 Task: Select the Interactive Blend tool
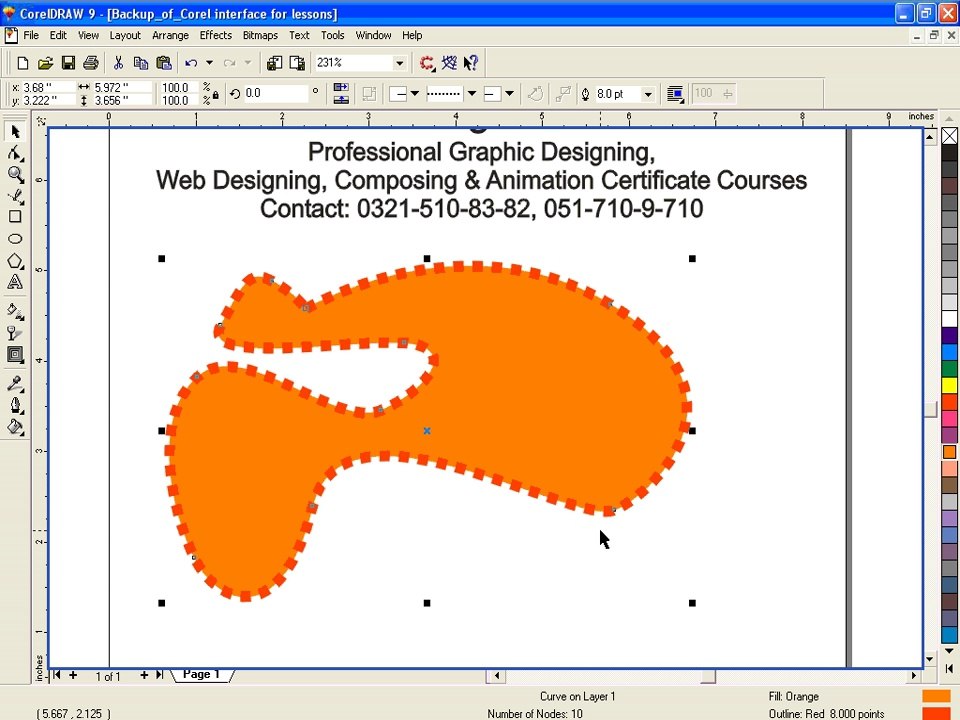pyautogui.click(x=15, y=354)
